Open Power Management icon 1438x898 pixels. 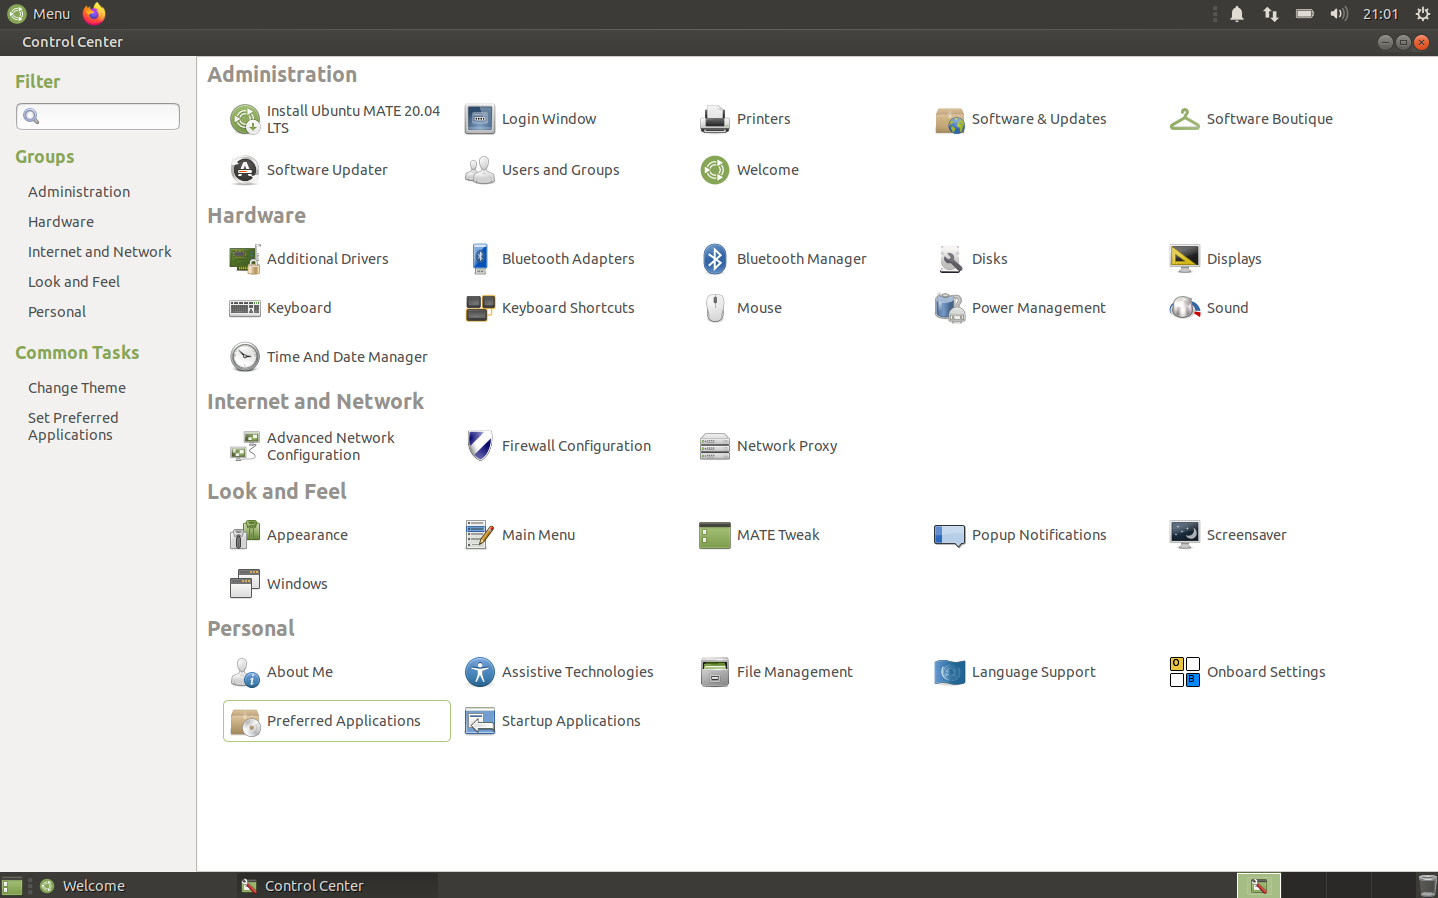click(950, 308)
